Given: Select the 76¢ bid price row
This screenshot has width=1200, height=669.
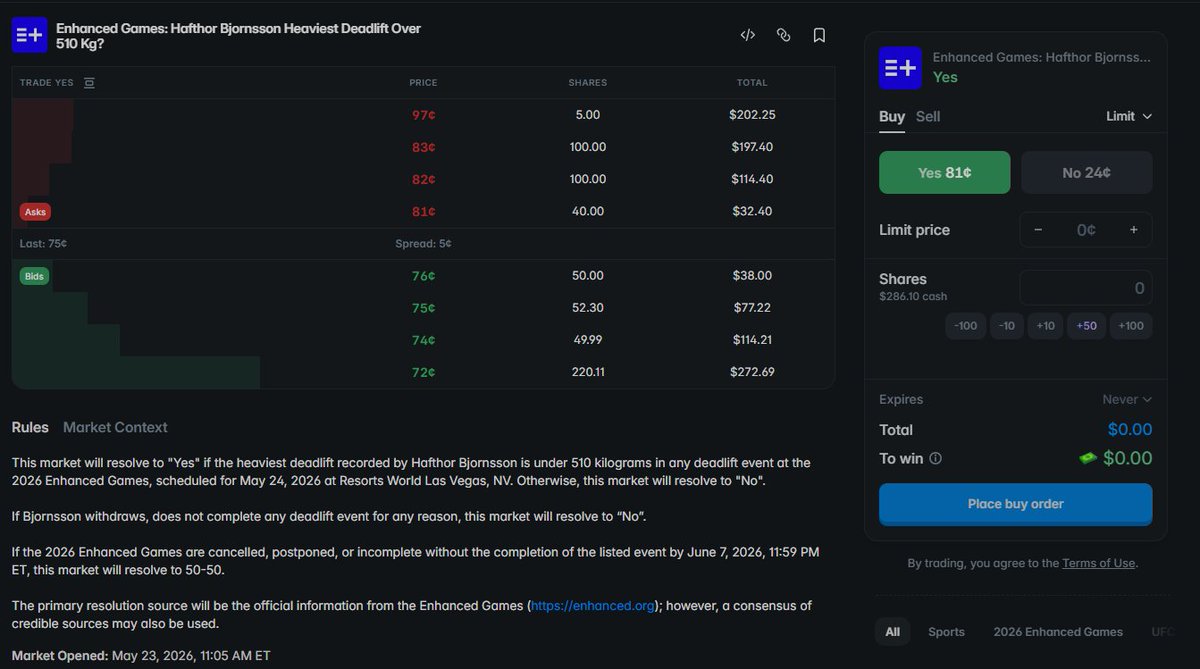Looking at the screenshot, I should coord(423,275).
